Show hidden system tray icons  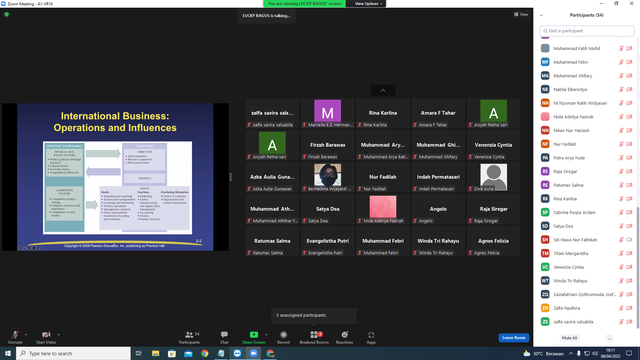[x=571, y=353]
